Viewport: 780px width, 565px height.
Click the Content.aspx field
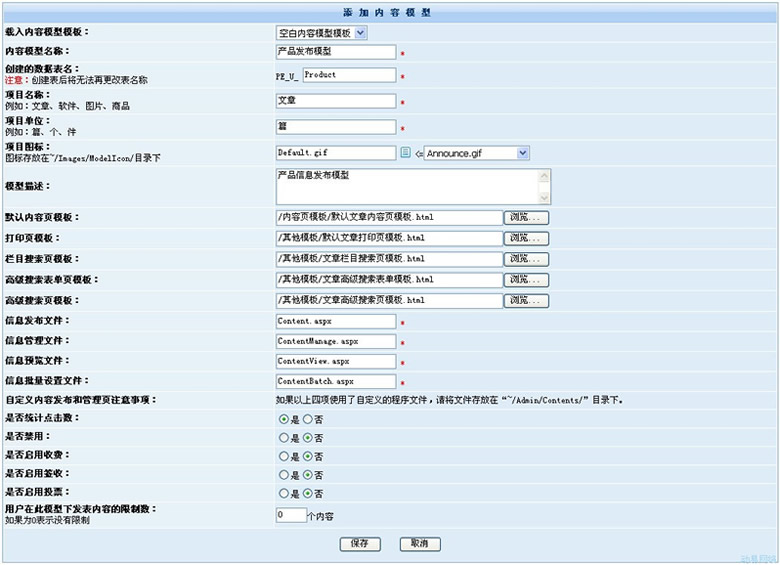tap(336, 321)
